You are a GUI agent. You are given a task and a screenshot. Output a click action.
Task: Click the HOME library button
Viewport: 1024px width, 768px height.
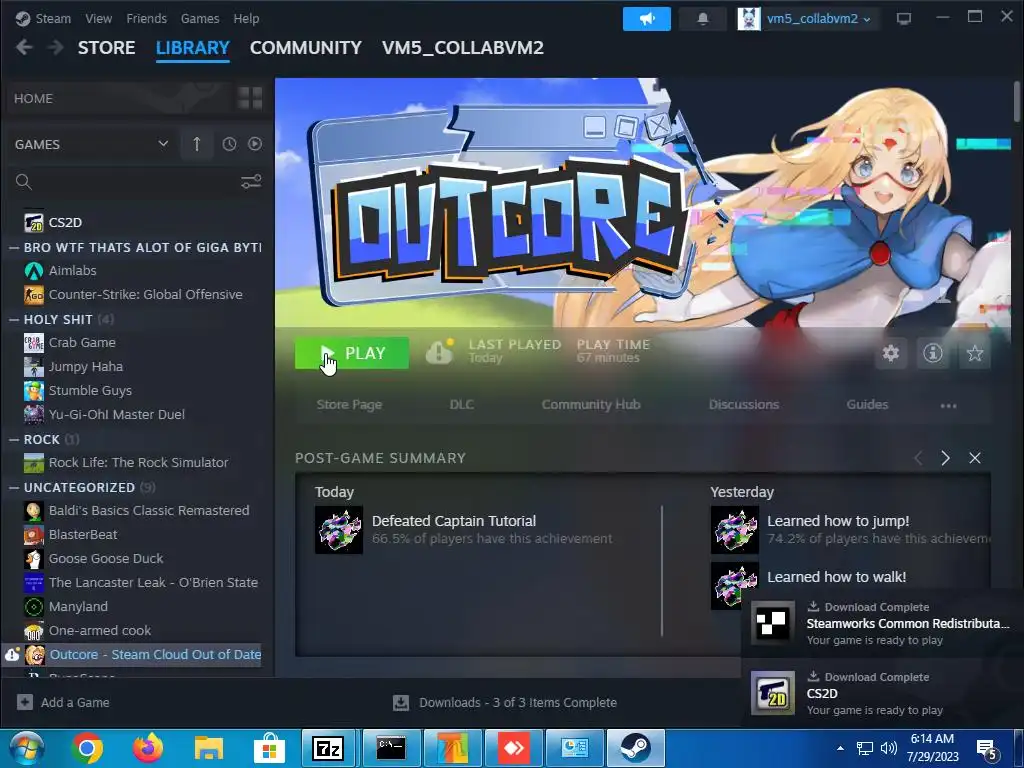[119, 98]
